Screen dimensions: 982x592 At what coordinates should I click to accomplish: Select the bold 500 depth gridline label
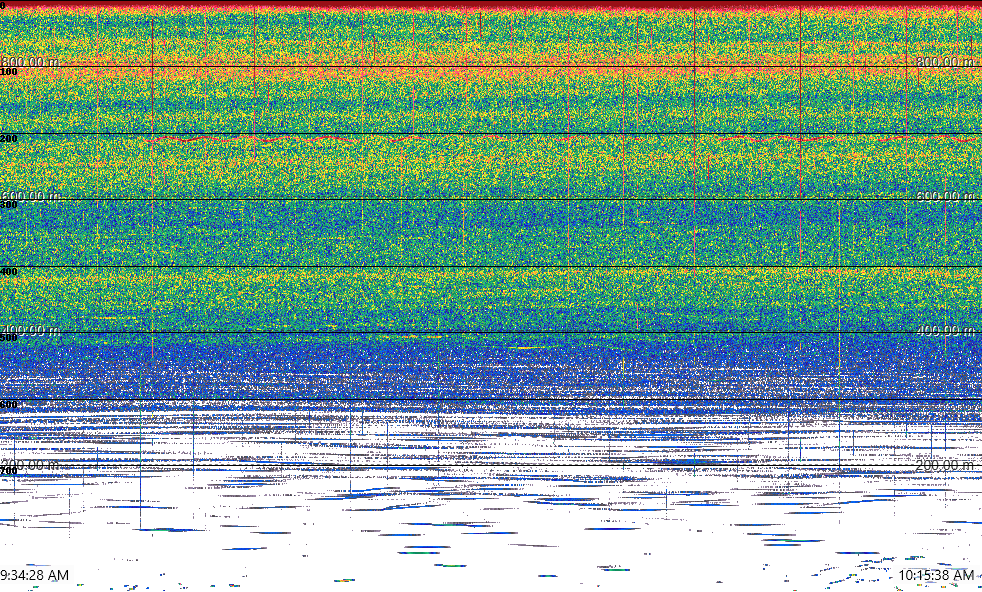point(9,338)
